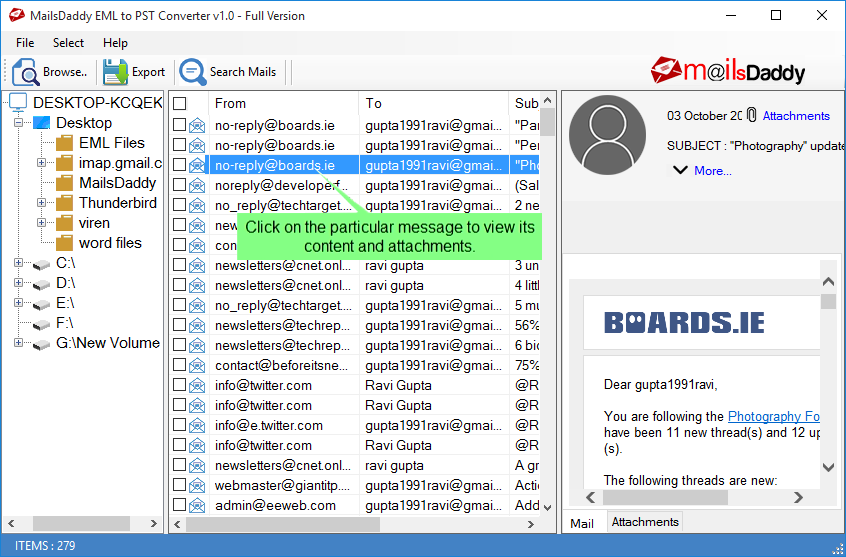Viewport: 846px width, 557px height.
Task: Click the preview pane horizontal scrollbar thumb
Action: pos(665,497)
